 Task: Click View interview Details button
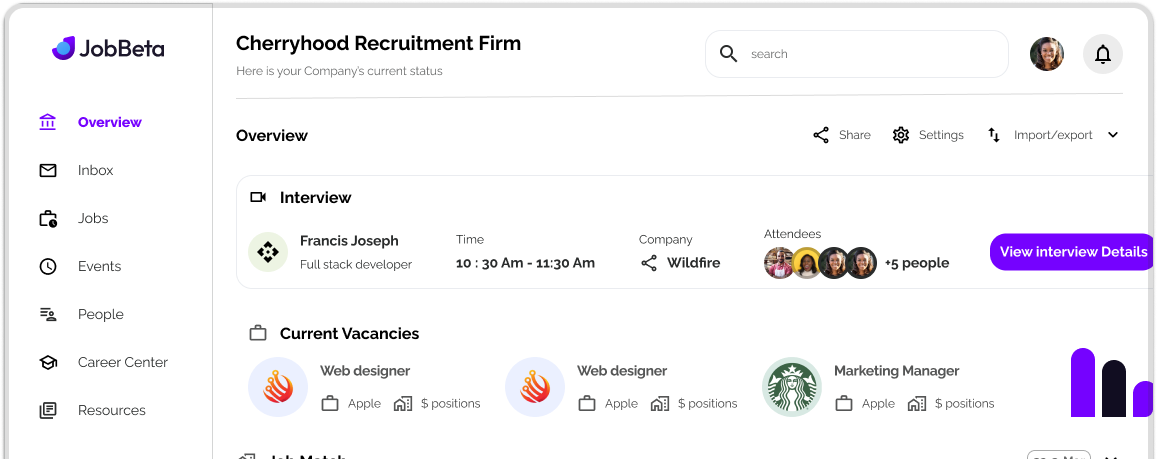(x=1072, y=252)
